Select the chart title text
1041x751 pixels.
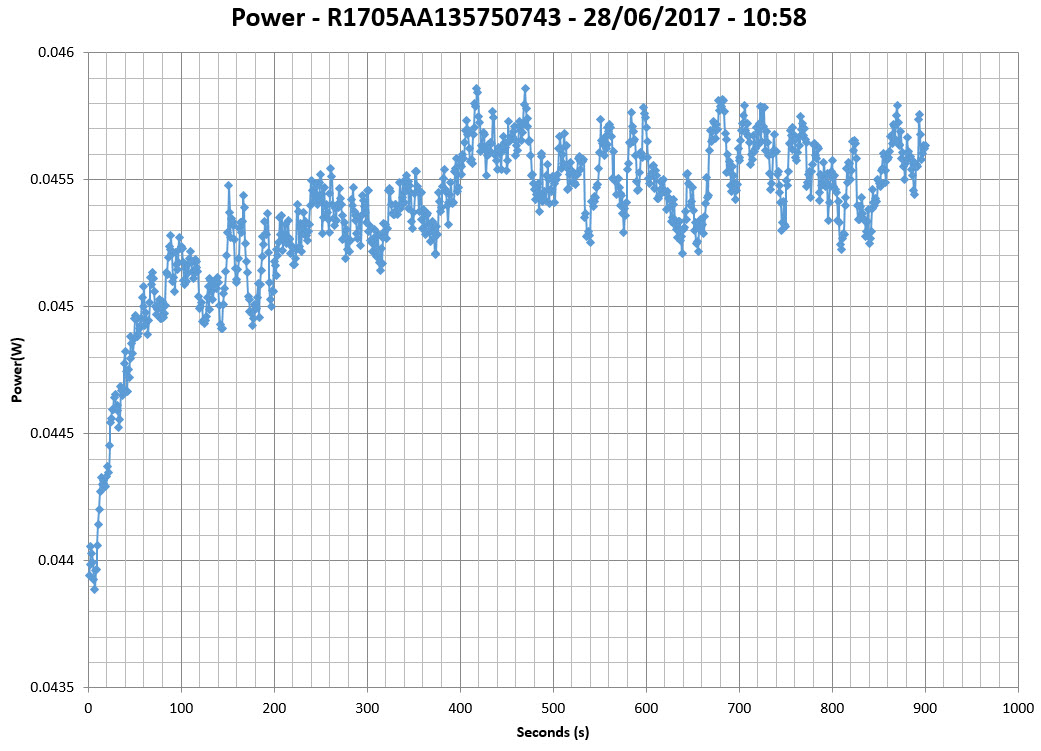(x=519, y=18)
